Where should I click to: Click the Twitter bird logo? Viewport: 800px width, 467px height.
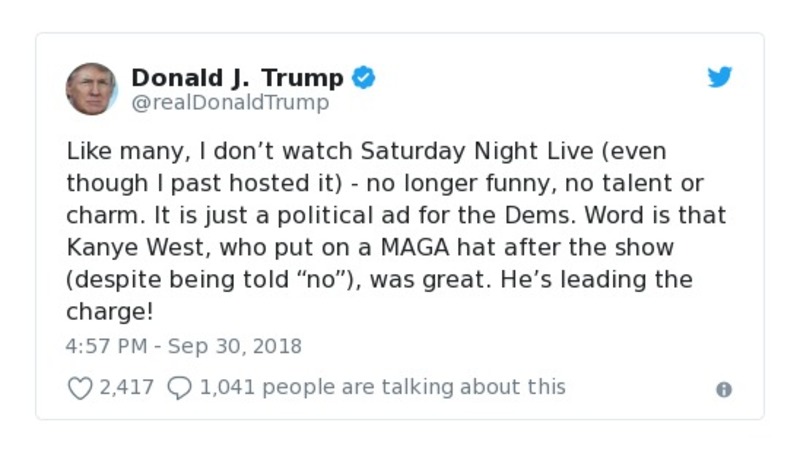click(720, 77)
